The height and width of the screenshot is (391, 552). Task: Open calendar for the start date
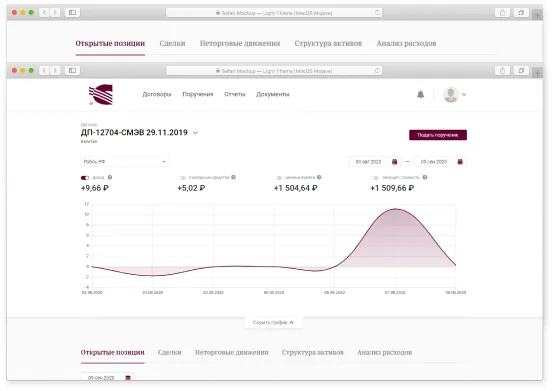[x=394, y=162]
